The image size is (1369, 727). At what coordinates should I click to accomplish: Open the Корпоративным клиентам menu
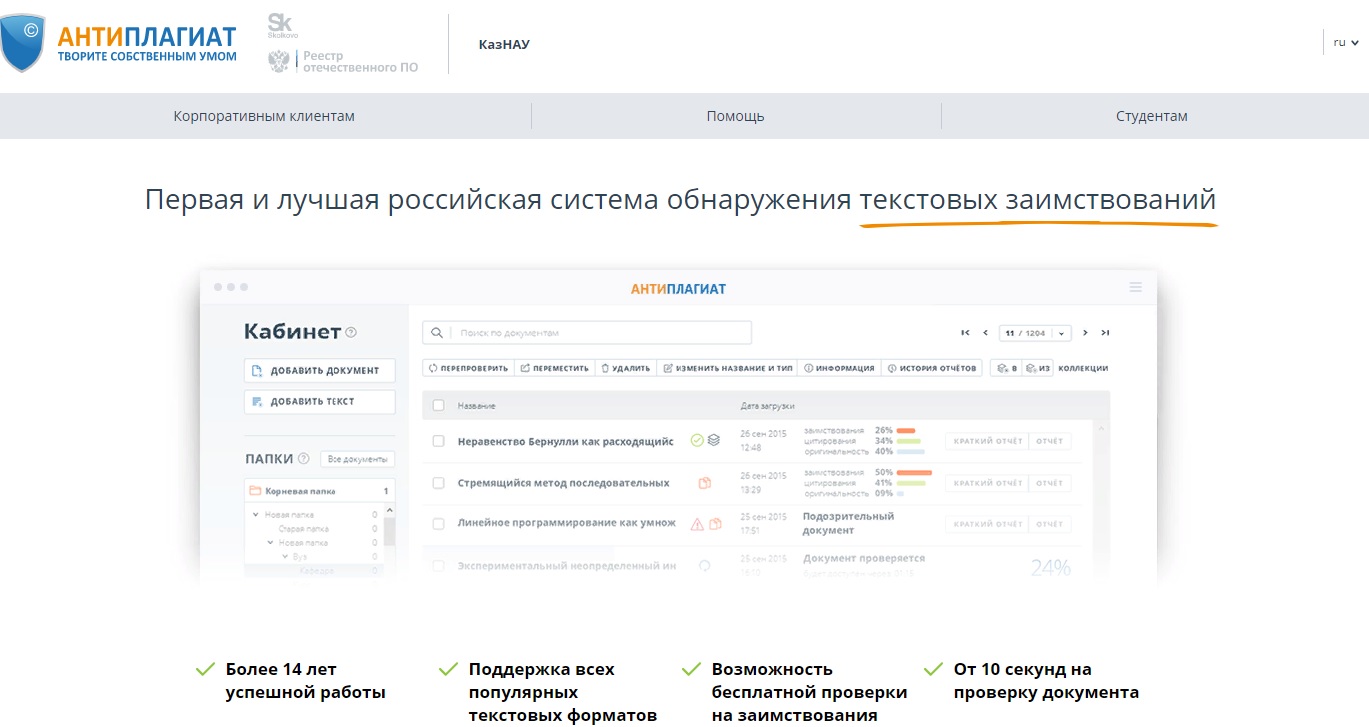pos(264,116)
